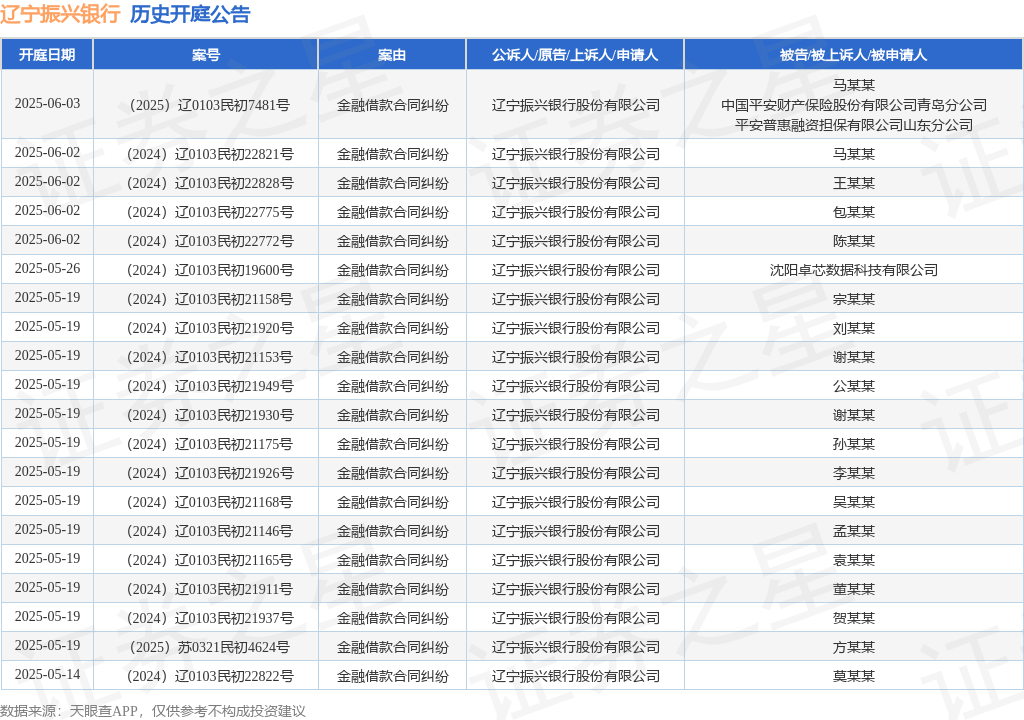Click defendant 李某某
1024x720 pixels.
click(x=854, y=474)
